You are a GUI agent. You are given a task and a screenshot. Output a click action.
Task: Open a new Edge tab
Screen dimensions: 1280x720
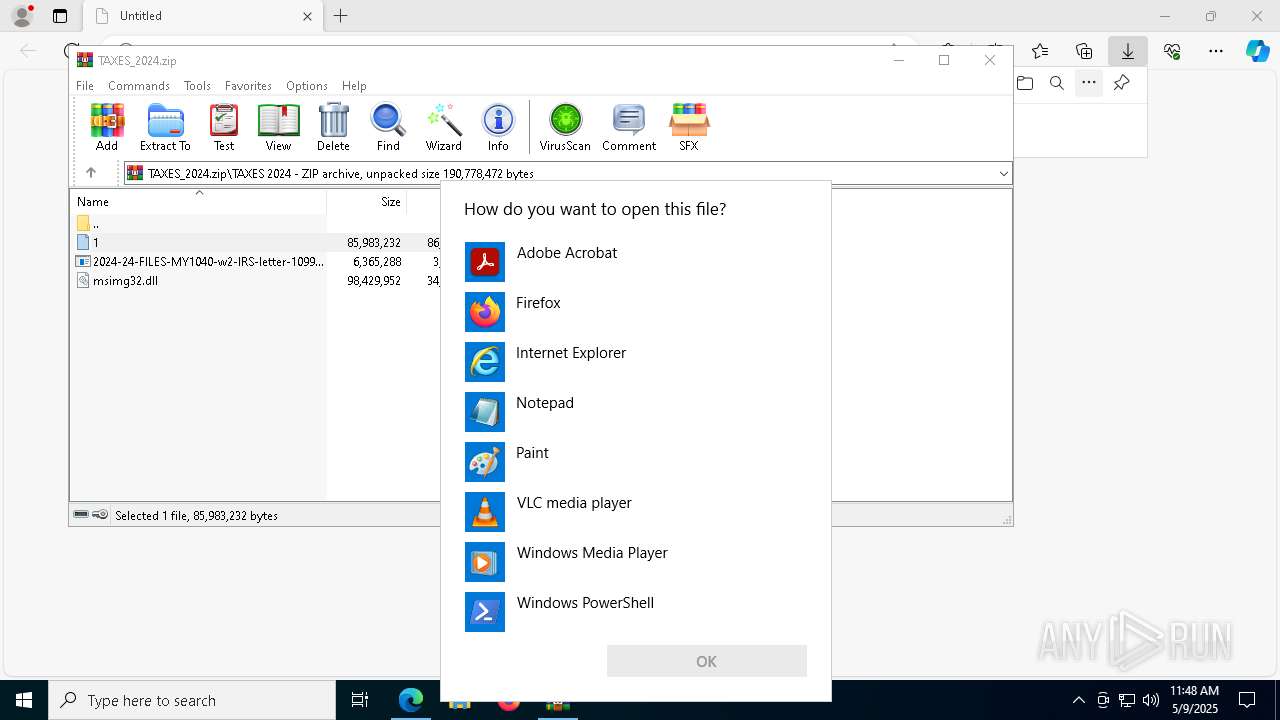coord(341,16)
